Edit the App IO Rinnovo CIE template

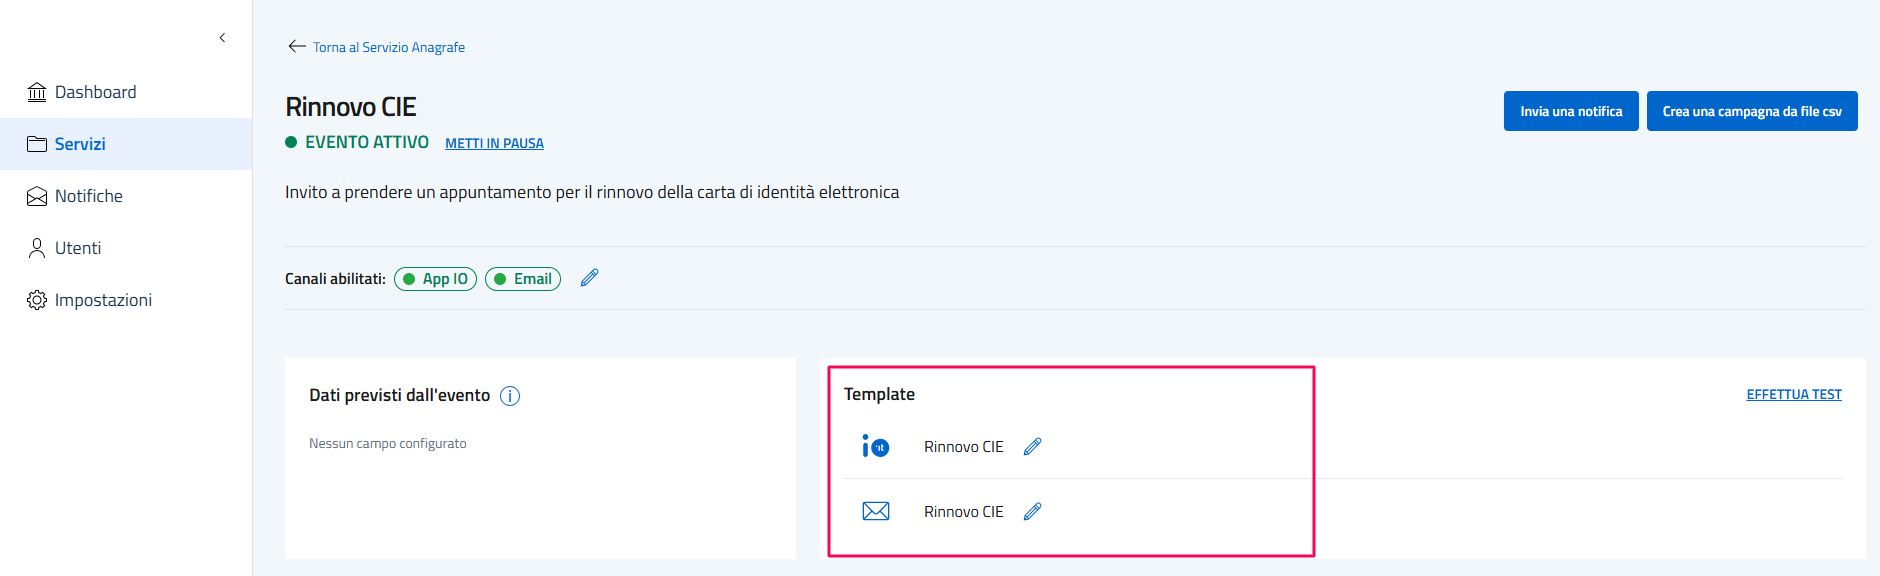pos(1033,447)
